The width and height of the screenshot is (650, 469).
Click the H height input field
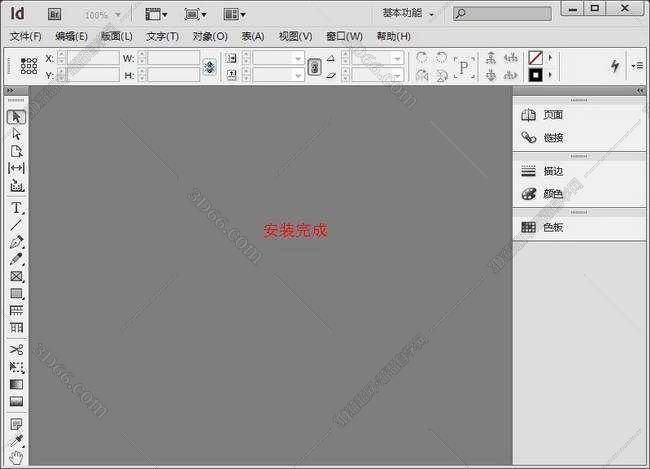[173, 75]
